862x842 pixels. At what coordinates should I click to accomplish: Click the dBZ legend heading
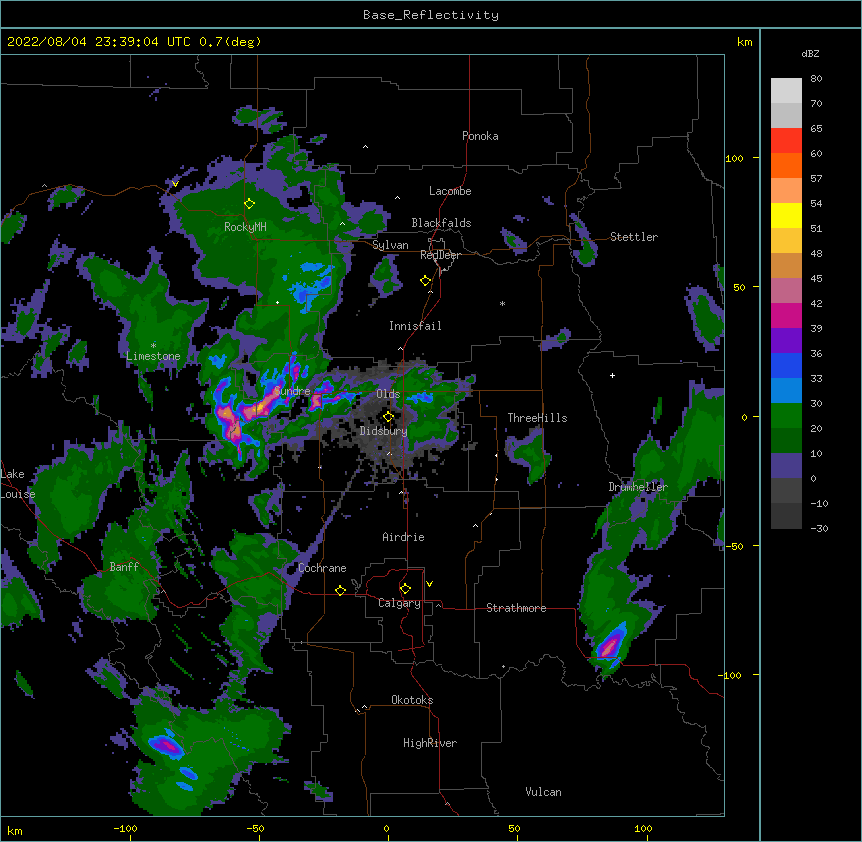coord(810,53)
